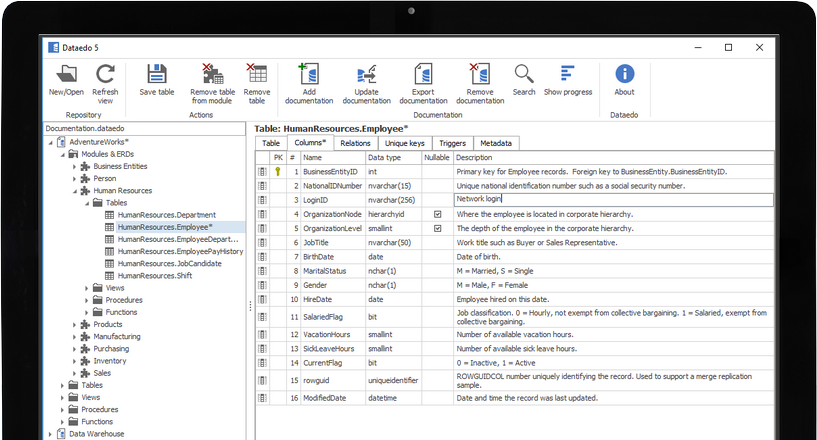Open the Update documentation tool

(366, 75)
